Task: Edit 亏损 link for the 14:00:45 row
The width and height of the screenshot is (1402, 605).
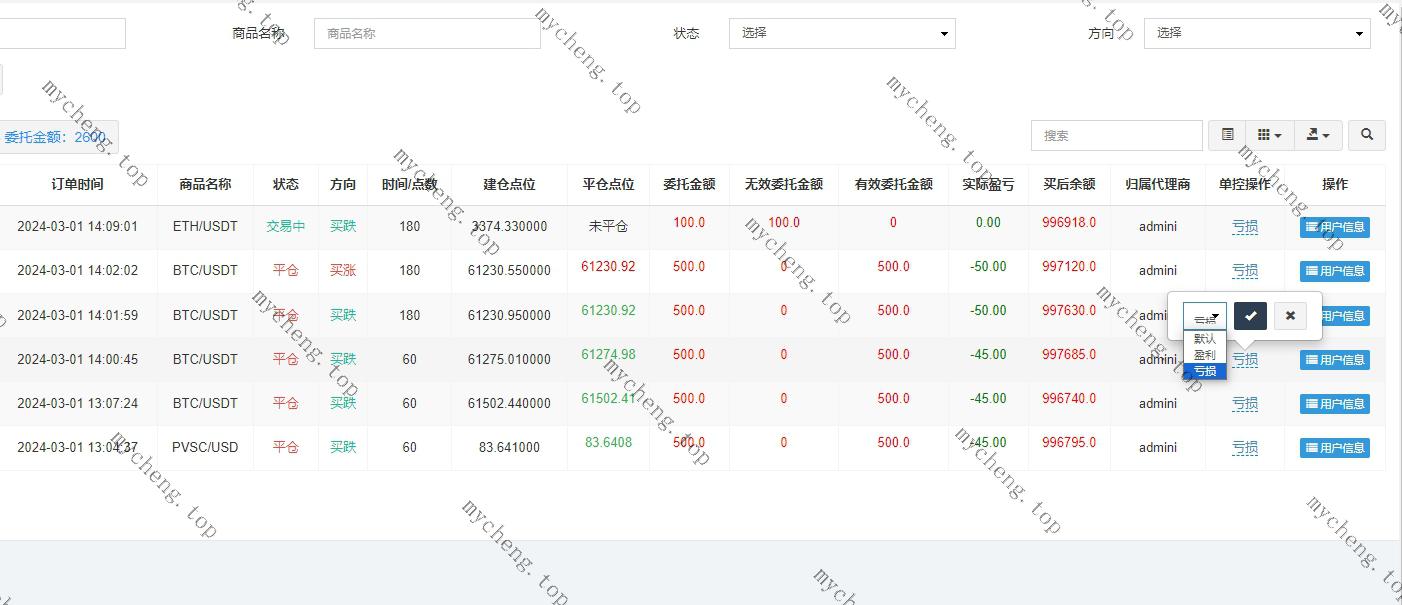Action: click(1245, 359)
